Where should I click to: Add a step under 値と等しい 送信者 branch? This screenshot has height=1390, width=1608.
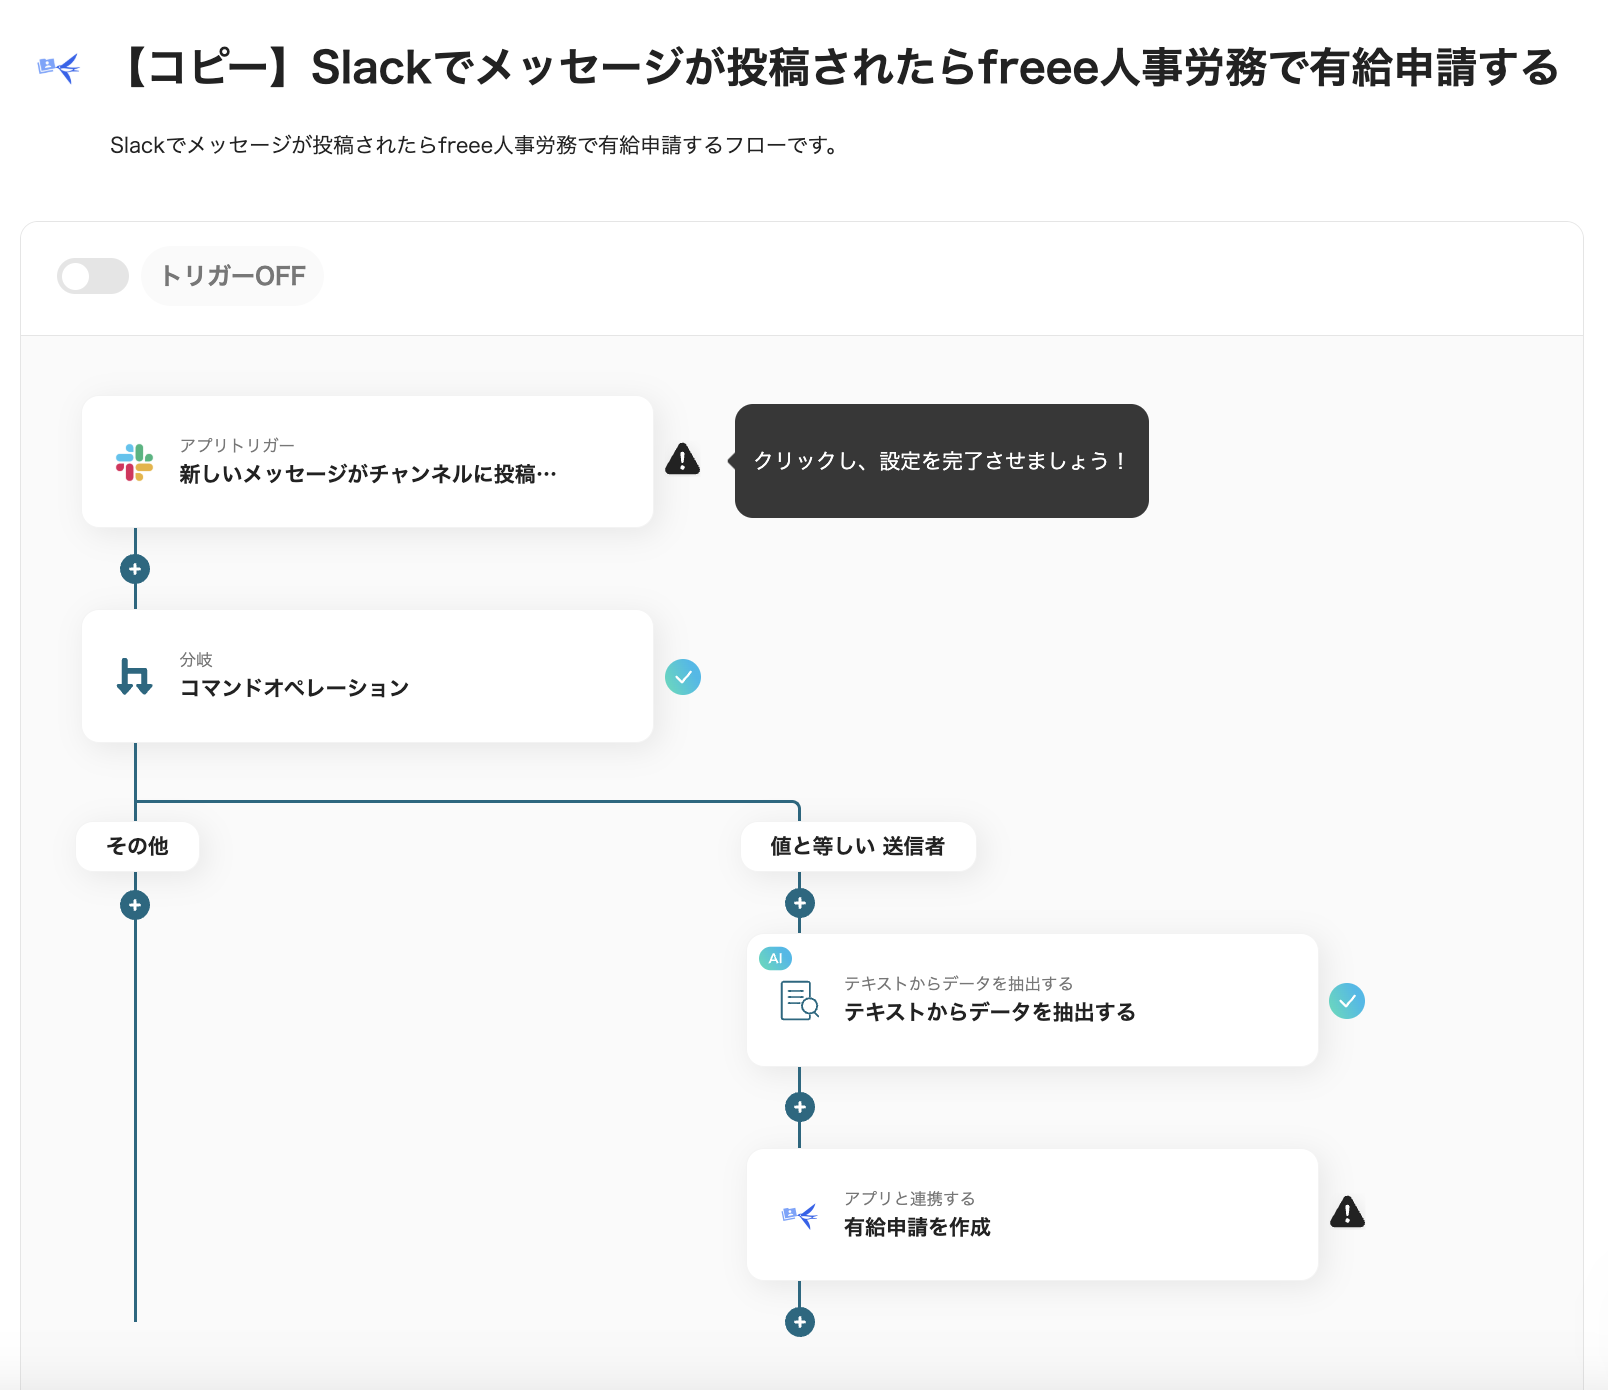point(800,903)
